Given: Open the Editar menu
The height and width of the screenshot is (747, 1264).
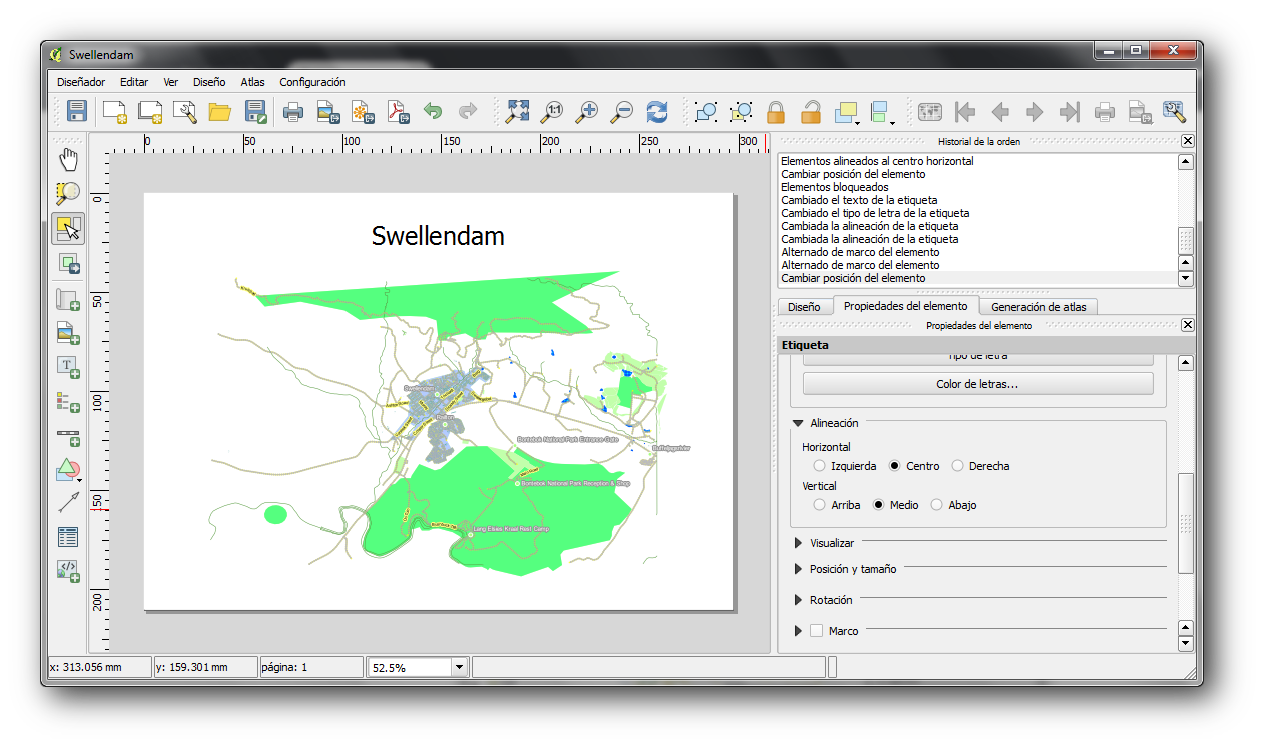Looking at the screenshot, I should pyautogui.click(x=134, y=82).
